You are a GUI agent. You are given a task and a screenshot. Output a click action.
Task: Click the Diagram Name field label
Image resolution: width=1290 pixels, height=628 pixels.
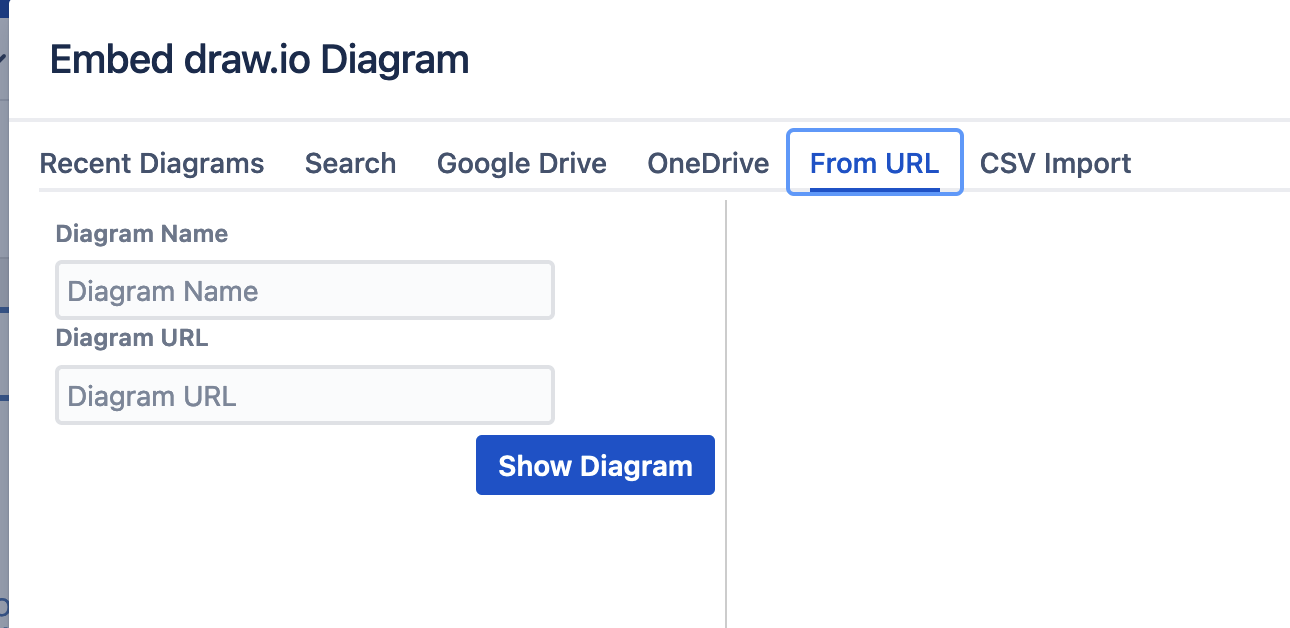coord(141,234)
